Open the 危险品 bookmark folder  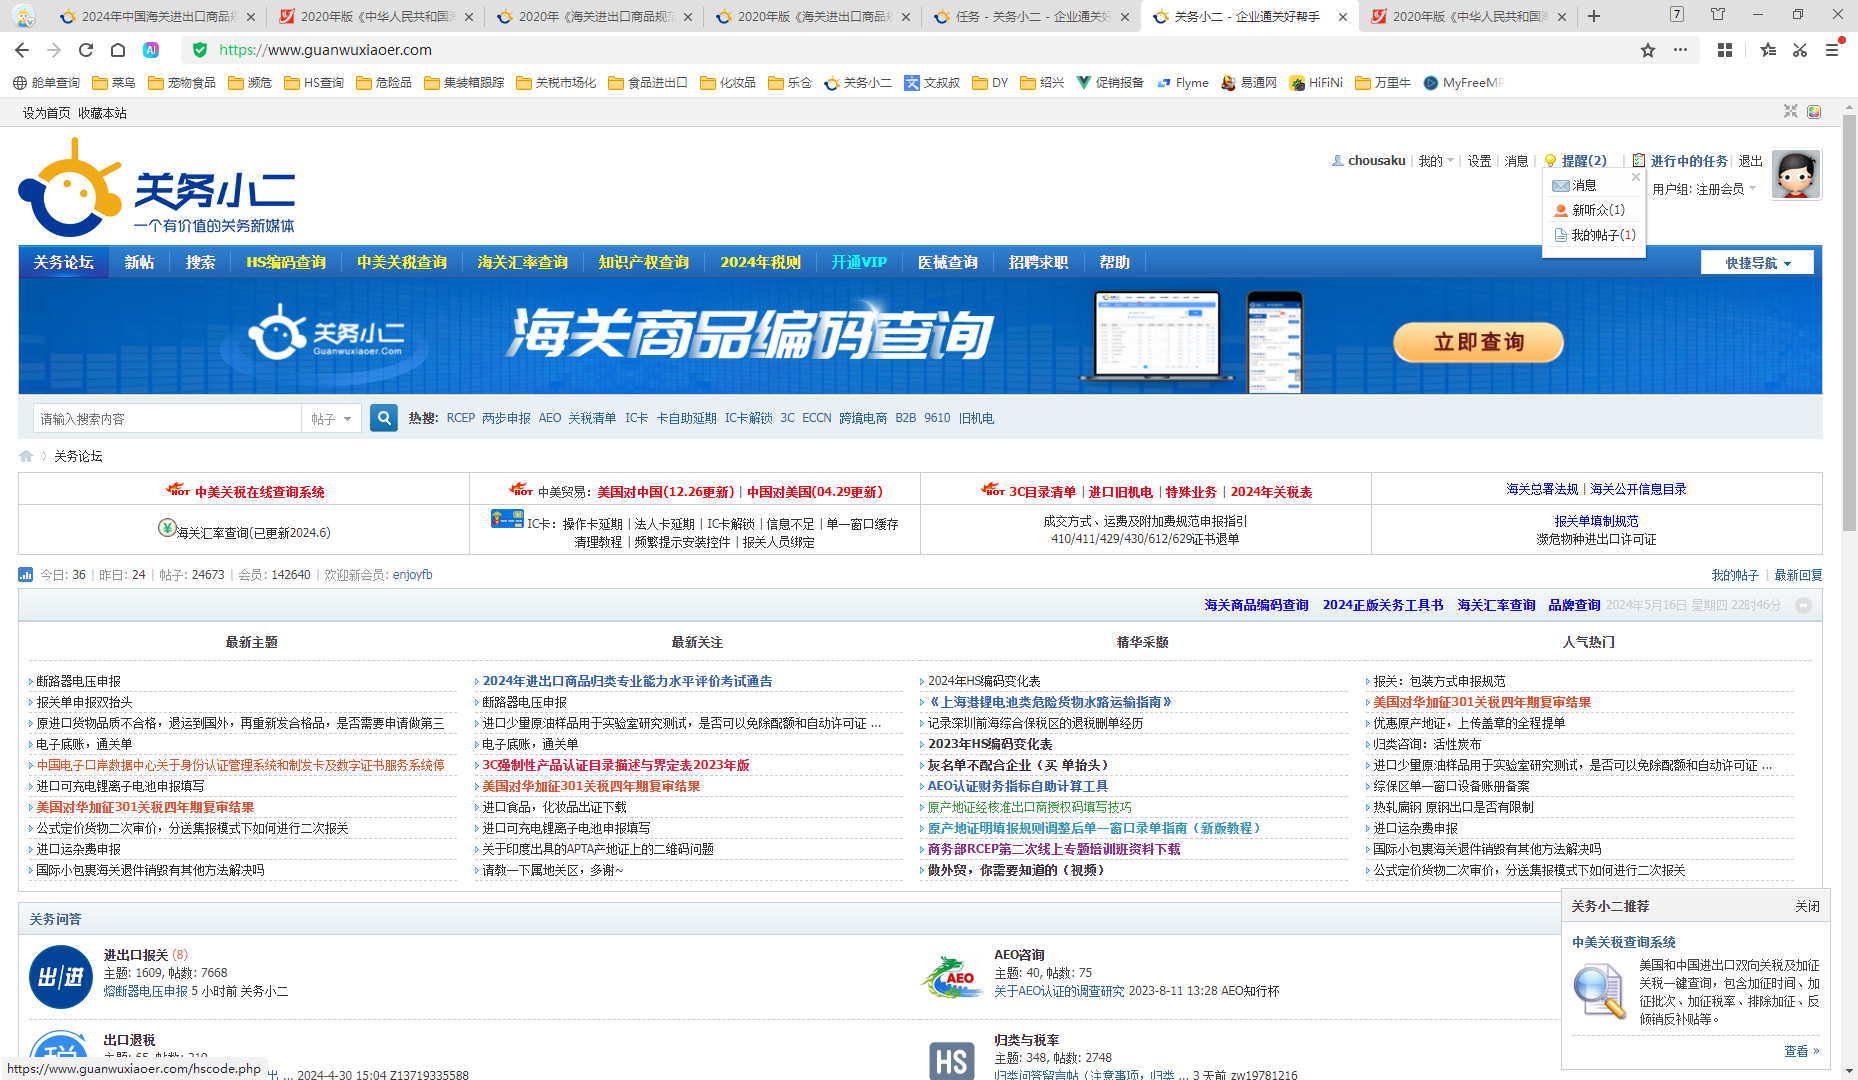(x=384, y=83)
